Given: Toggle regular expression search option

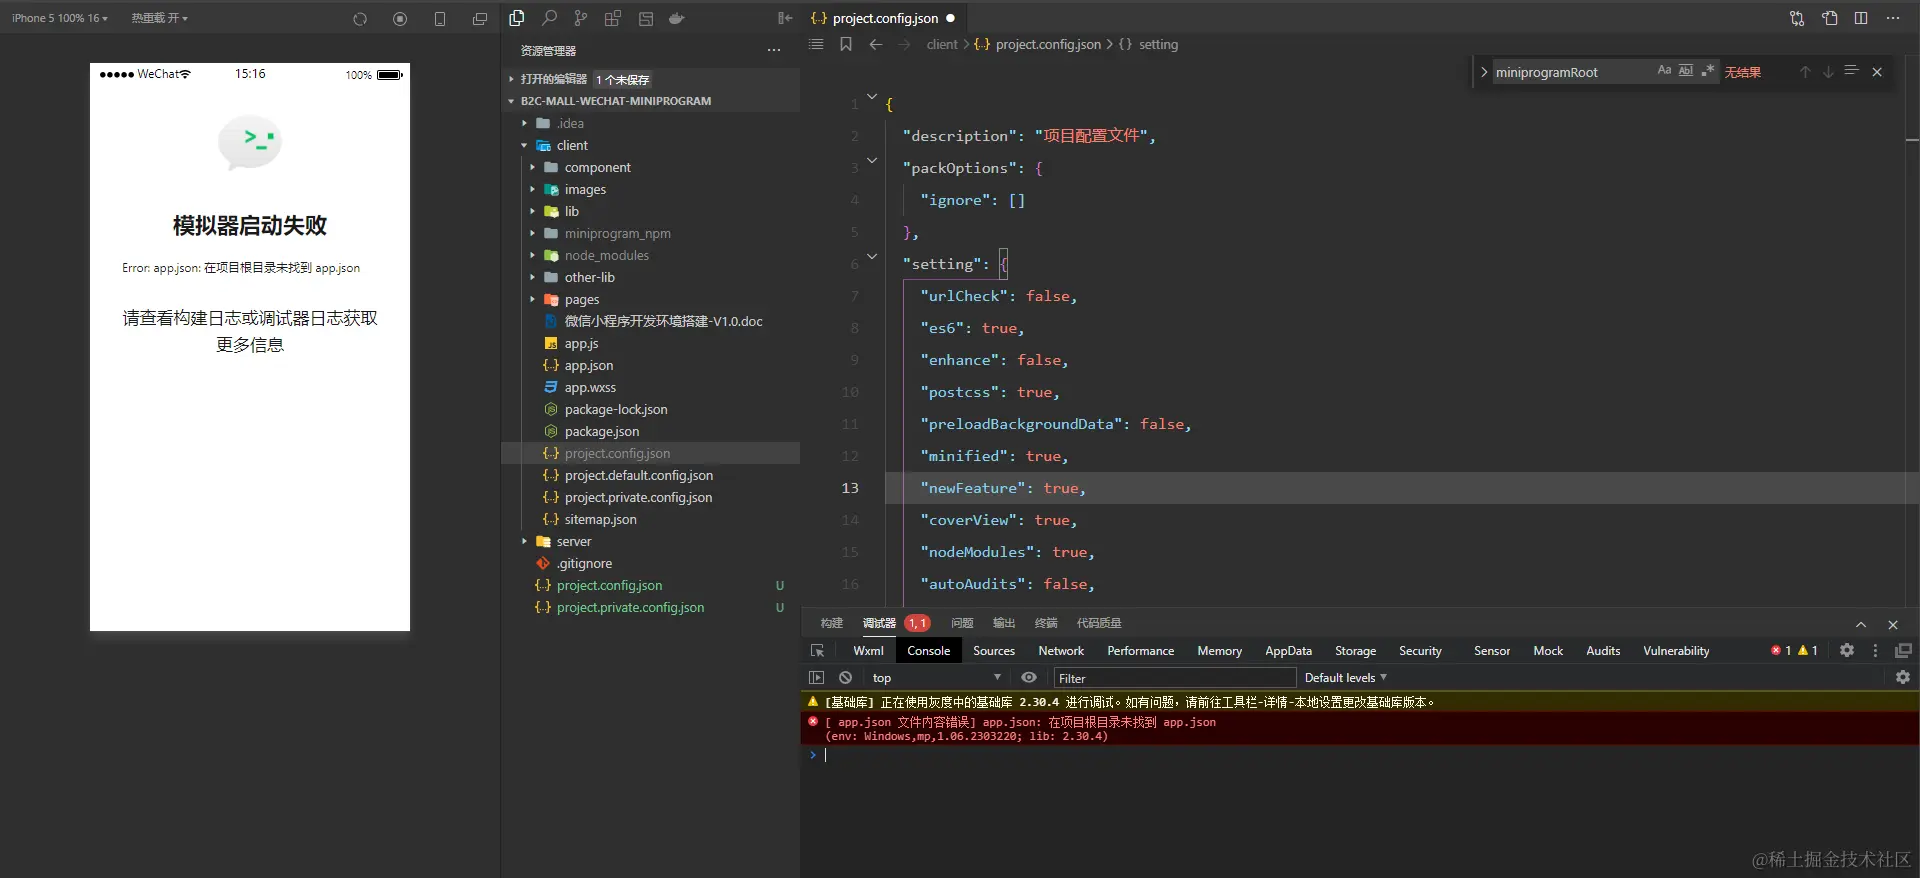Looking at the screenshot, I should pos(1707,71).
